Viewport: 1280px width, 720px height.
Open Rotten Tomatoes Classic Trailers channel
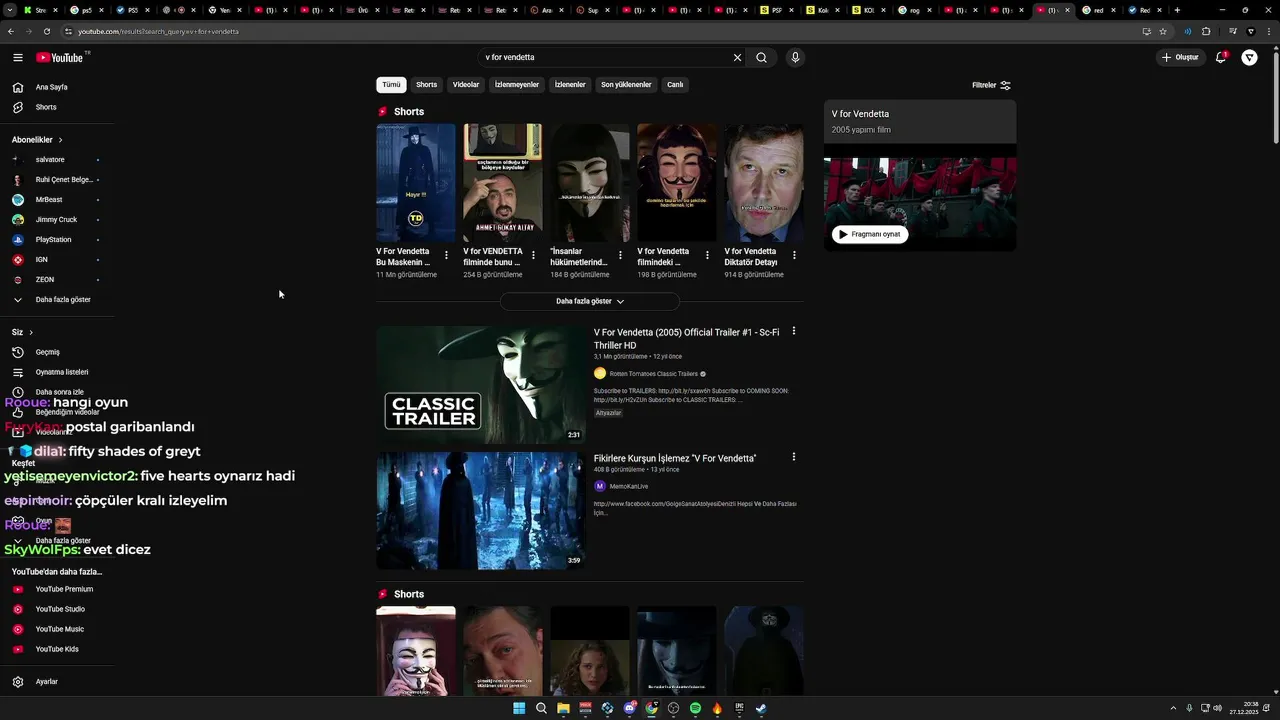point(654,374)
